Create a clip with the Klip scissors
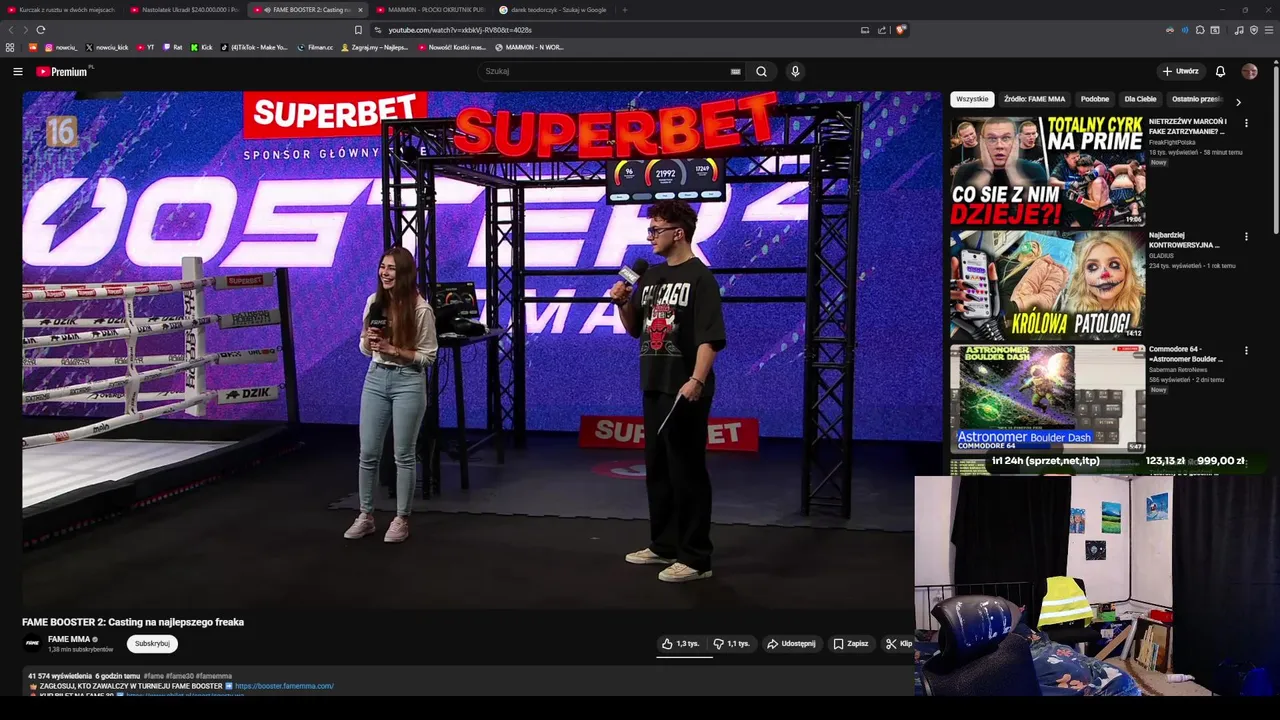 (898, 644)
